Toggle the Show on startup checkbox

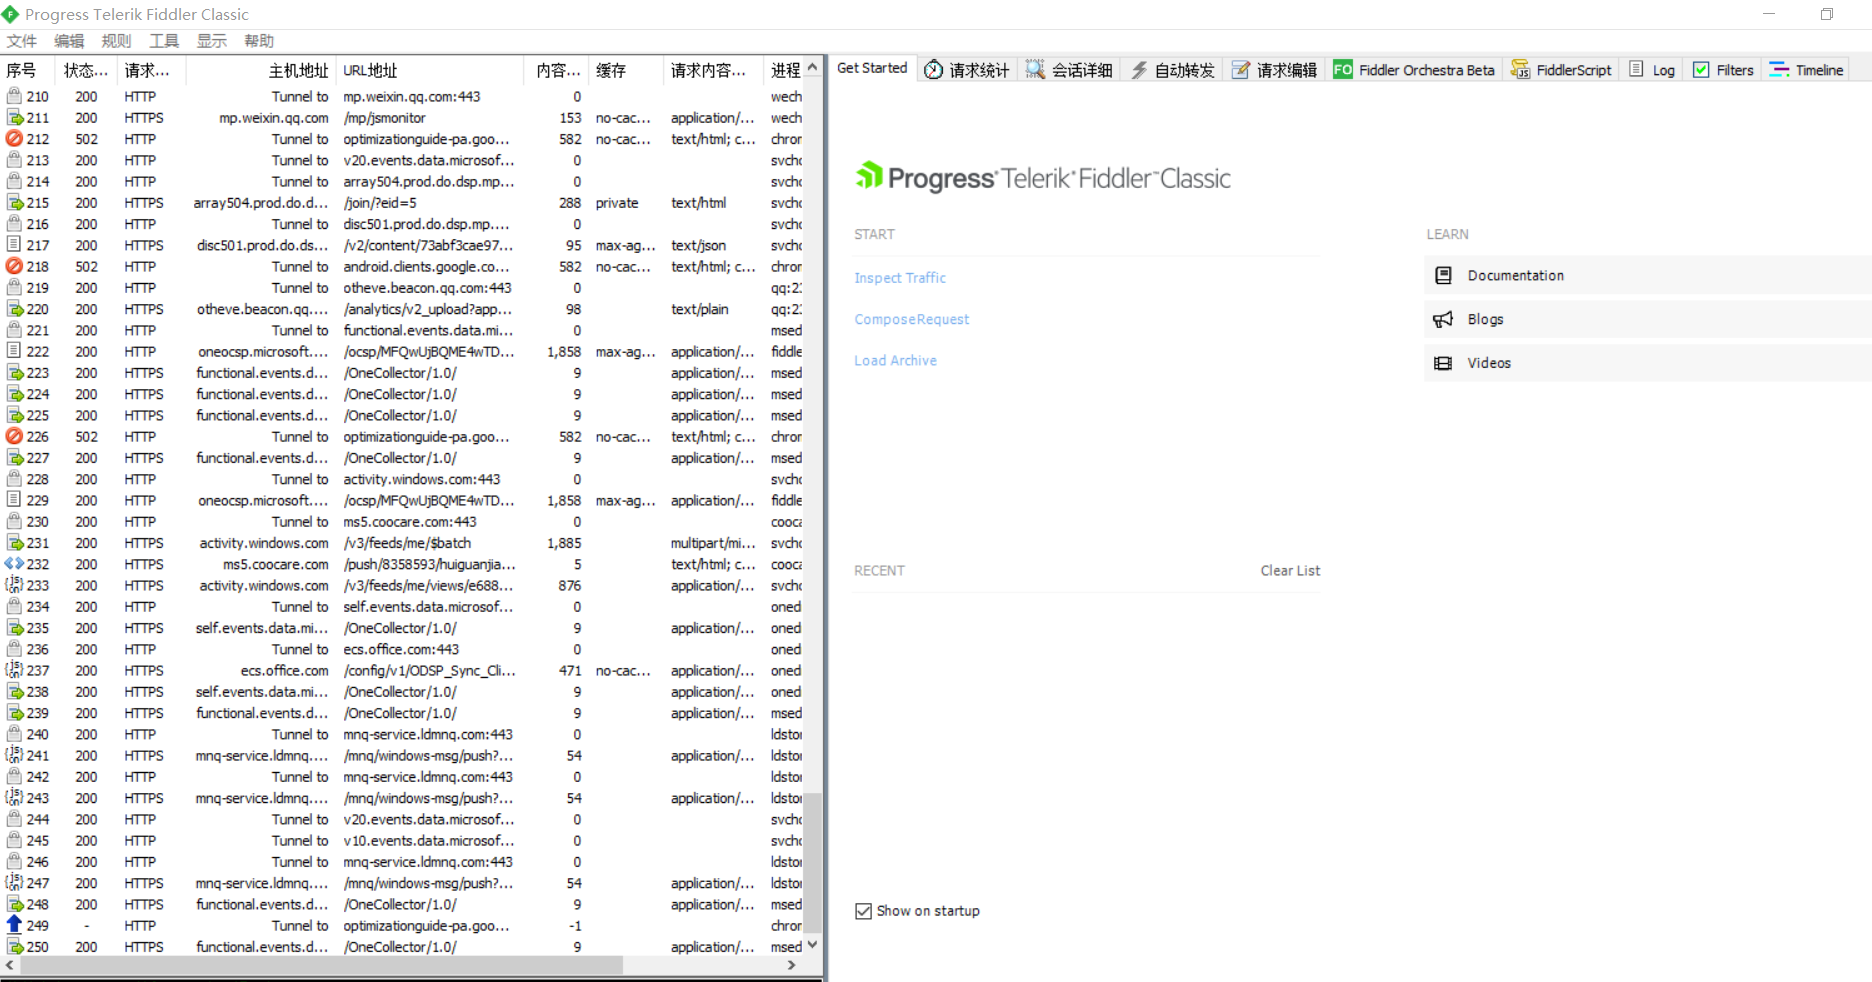click(863, 911)
